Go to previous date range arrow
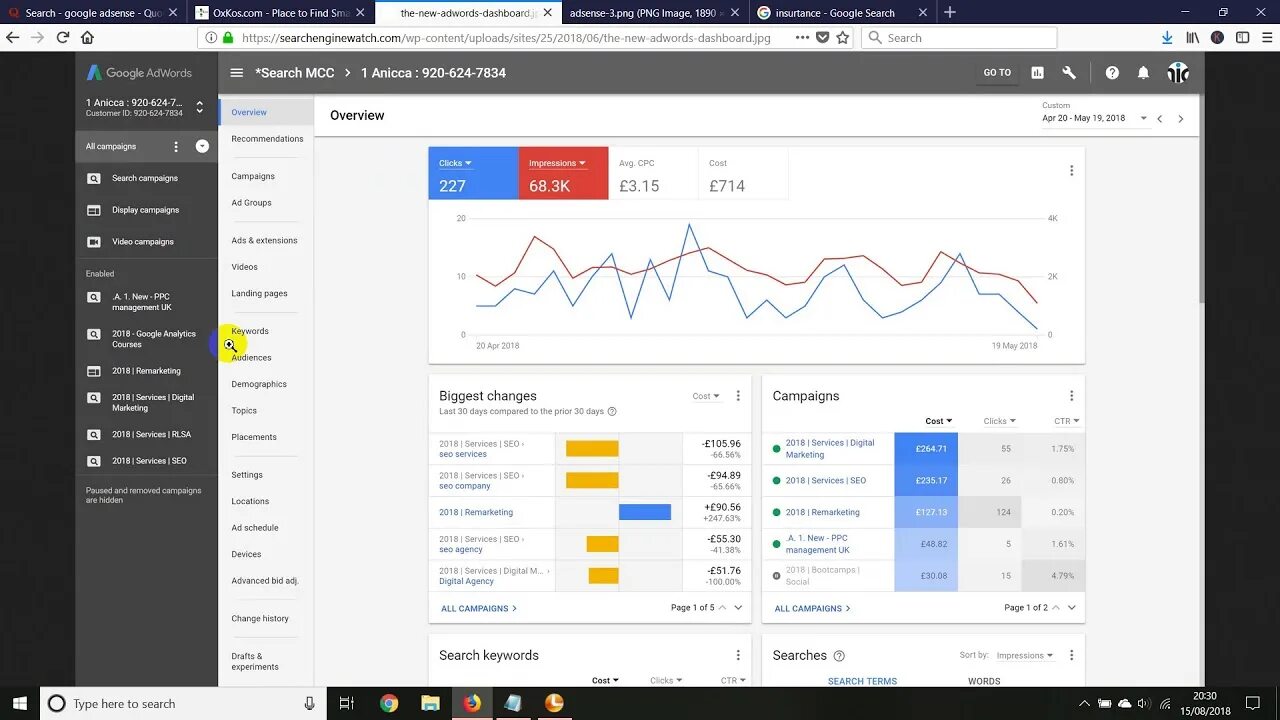This screenshot has width=1280, height=720. (x=1160, y=118)
